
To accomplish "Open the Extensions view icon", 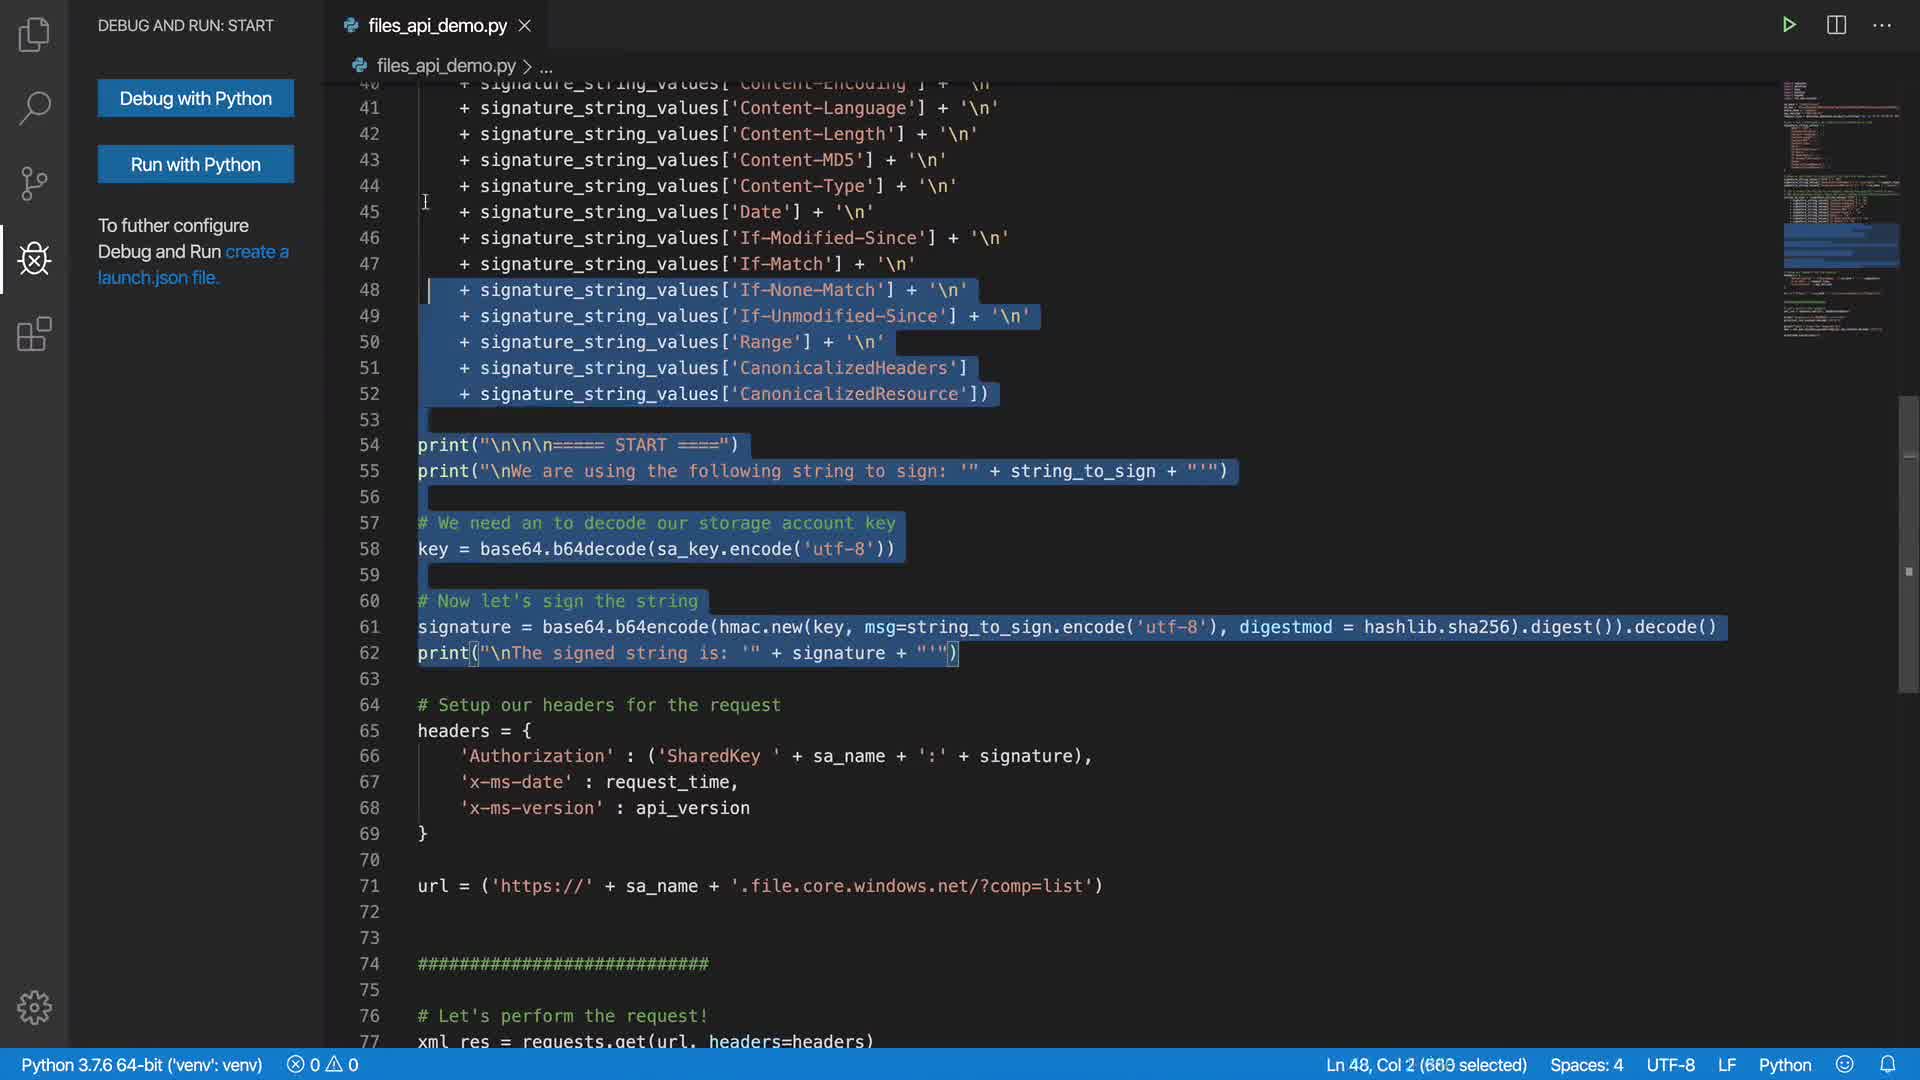I will pos(34,334).
